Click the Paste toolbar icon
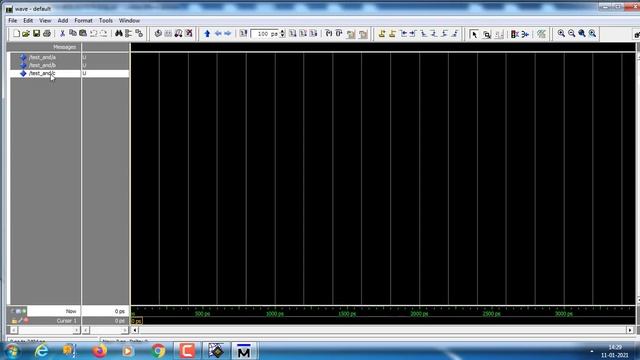 83,33
